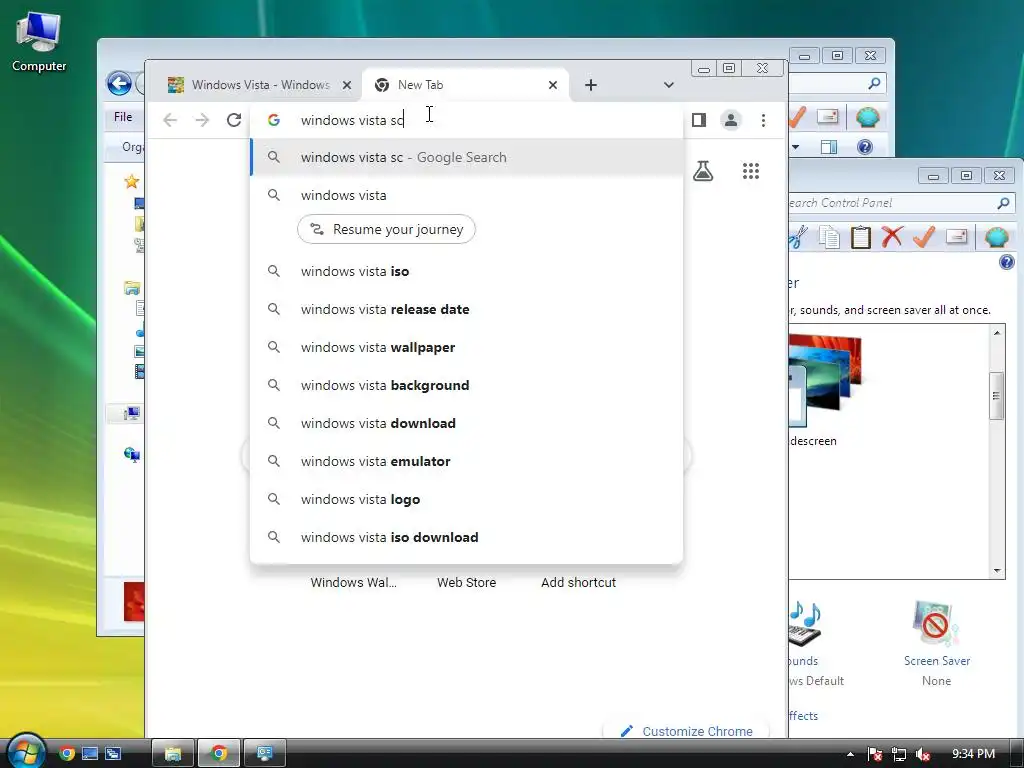Click the scissors Cut icon in Control Panel toolbar
Screen dimensions: 1024x768
797,237
